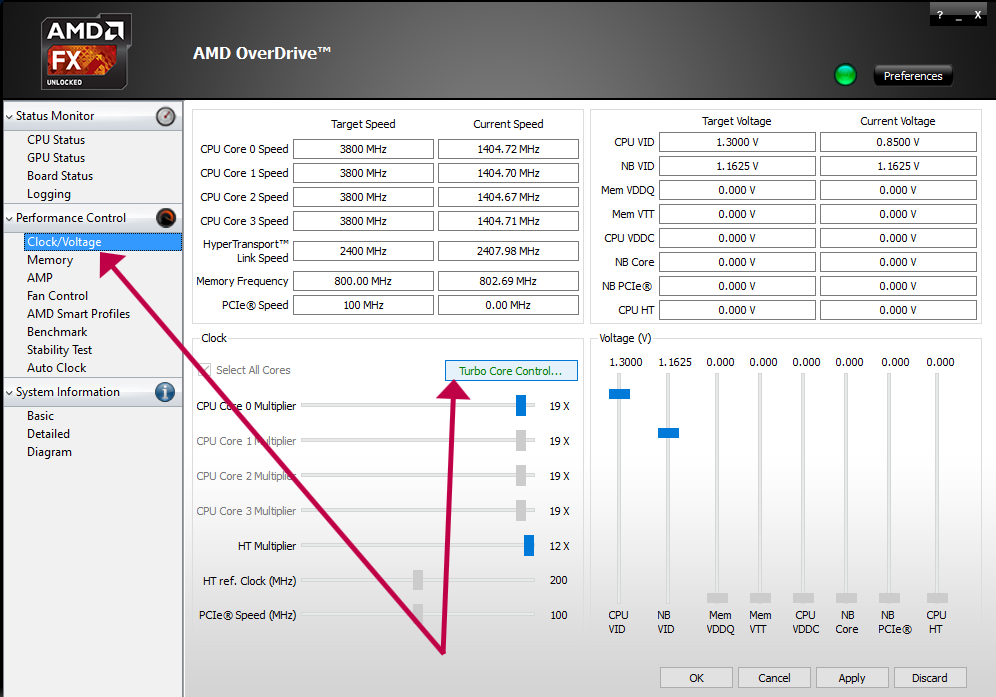Open Turbo Core Control settings

[511, 371]
